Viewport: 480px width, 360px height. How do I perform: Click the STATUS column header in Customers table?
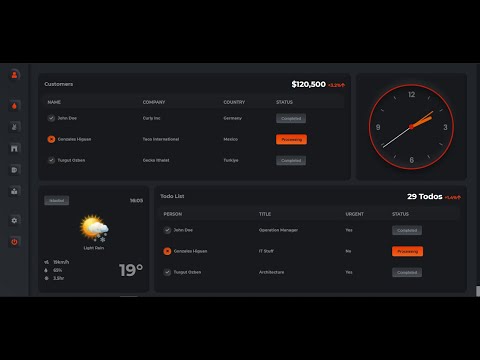pos(284,102)
